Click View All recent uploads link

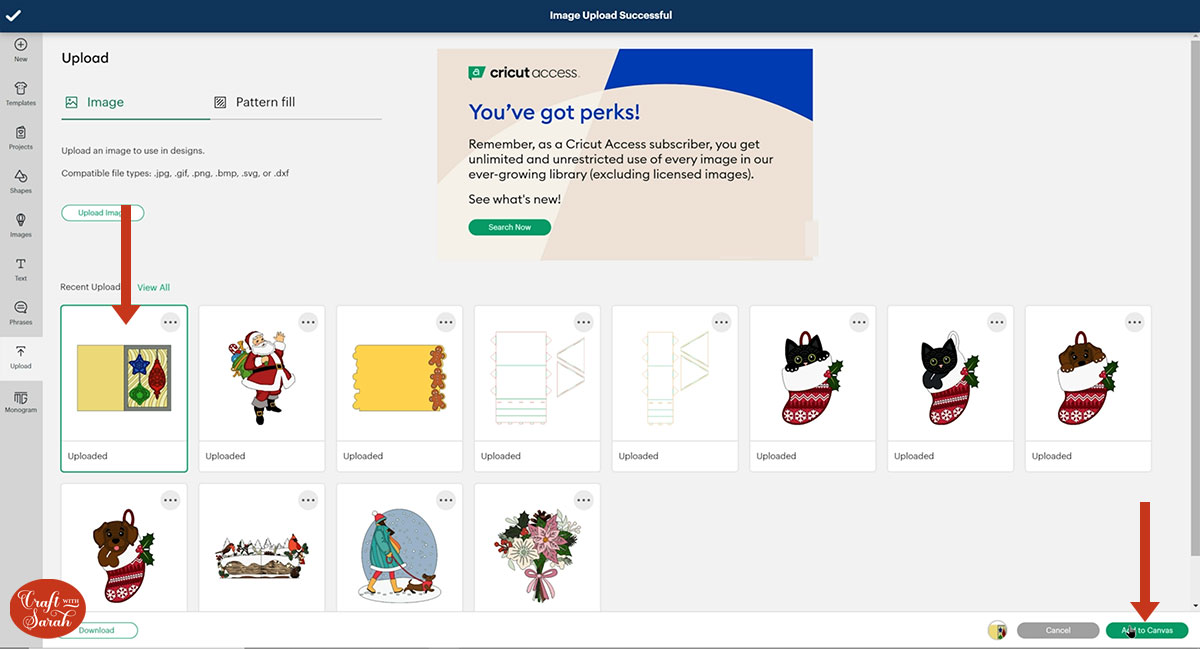point(153,288)
